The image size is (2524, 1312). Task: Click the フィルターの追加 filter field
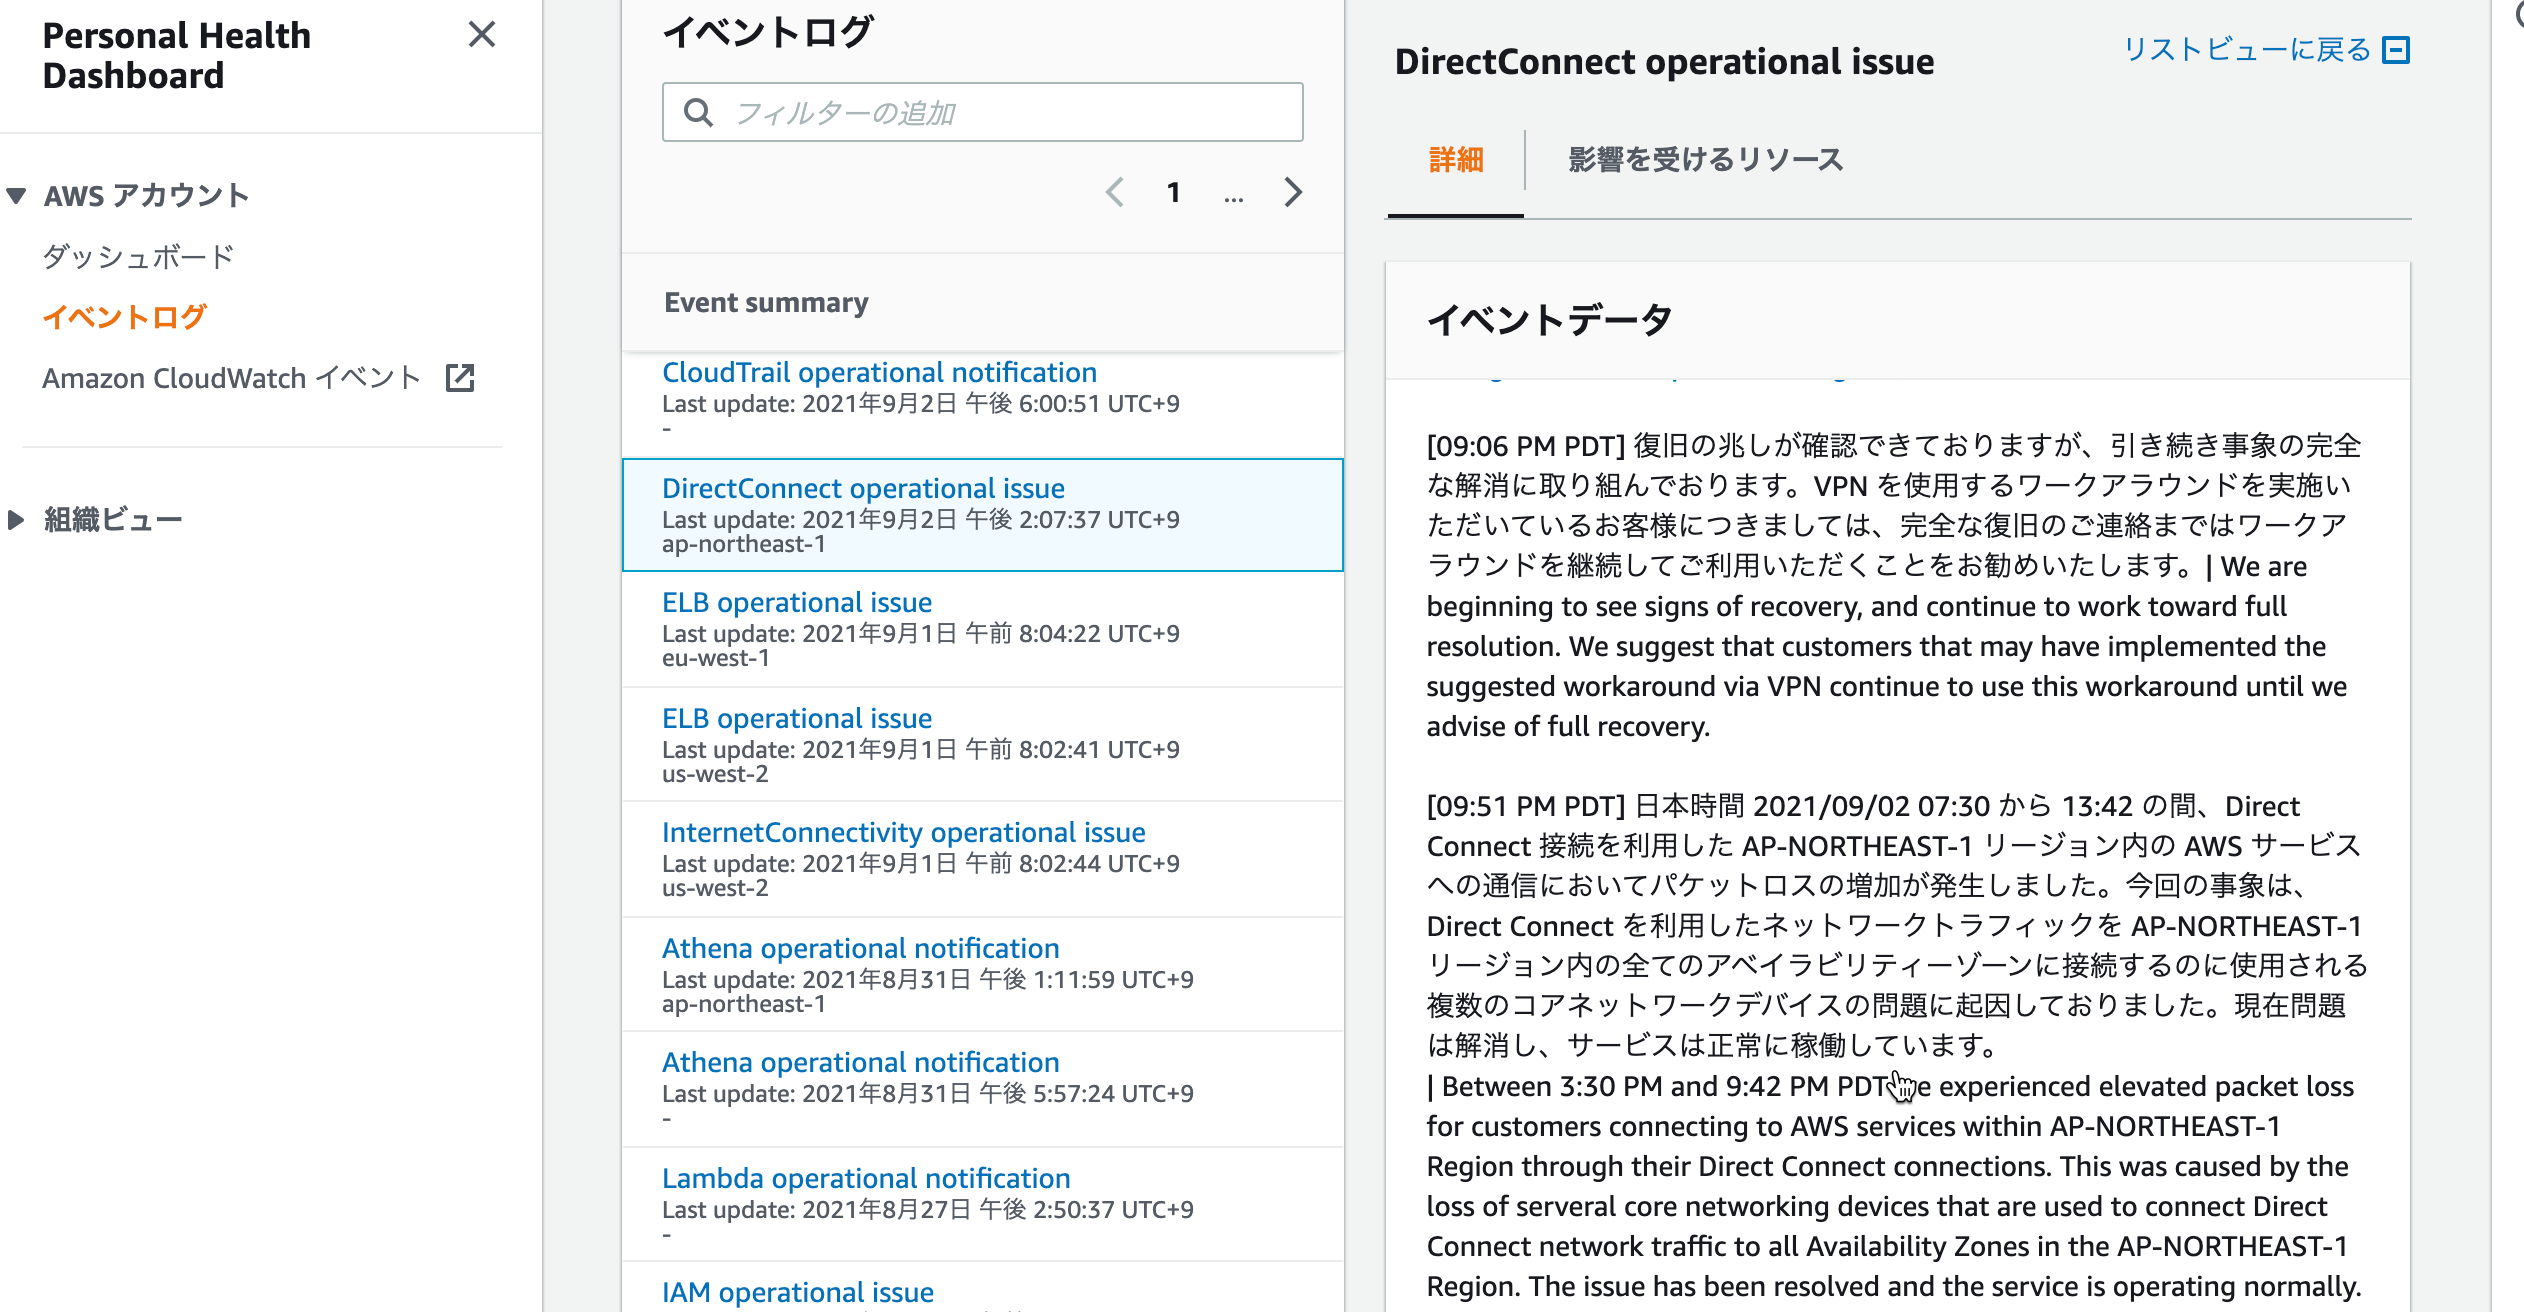pyautogui.click(x=982, y=112)
